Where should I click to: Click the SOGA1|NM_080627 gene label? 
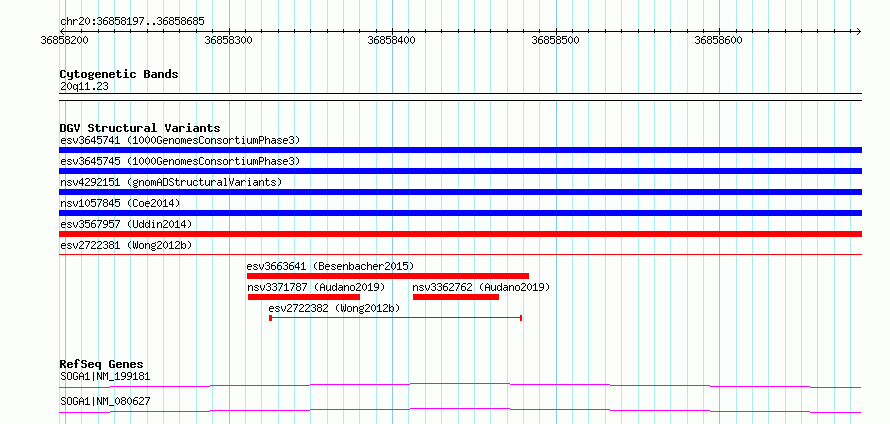point(105,402)
